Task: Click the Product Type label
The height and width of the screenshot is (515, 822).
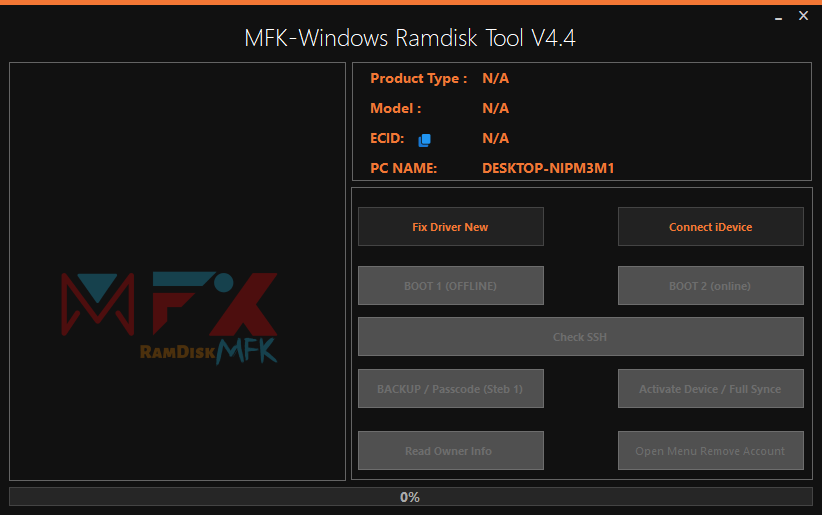Action: click(418, 79)
